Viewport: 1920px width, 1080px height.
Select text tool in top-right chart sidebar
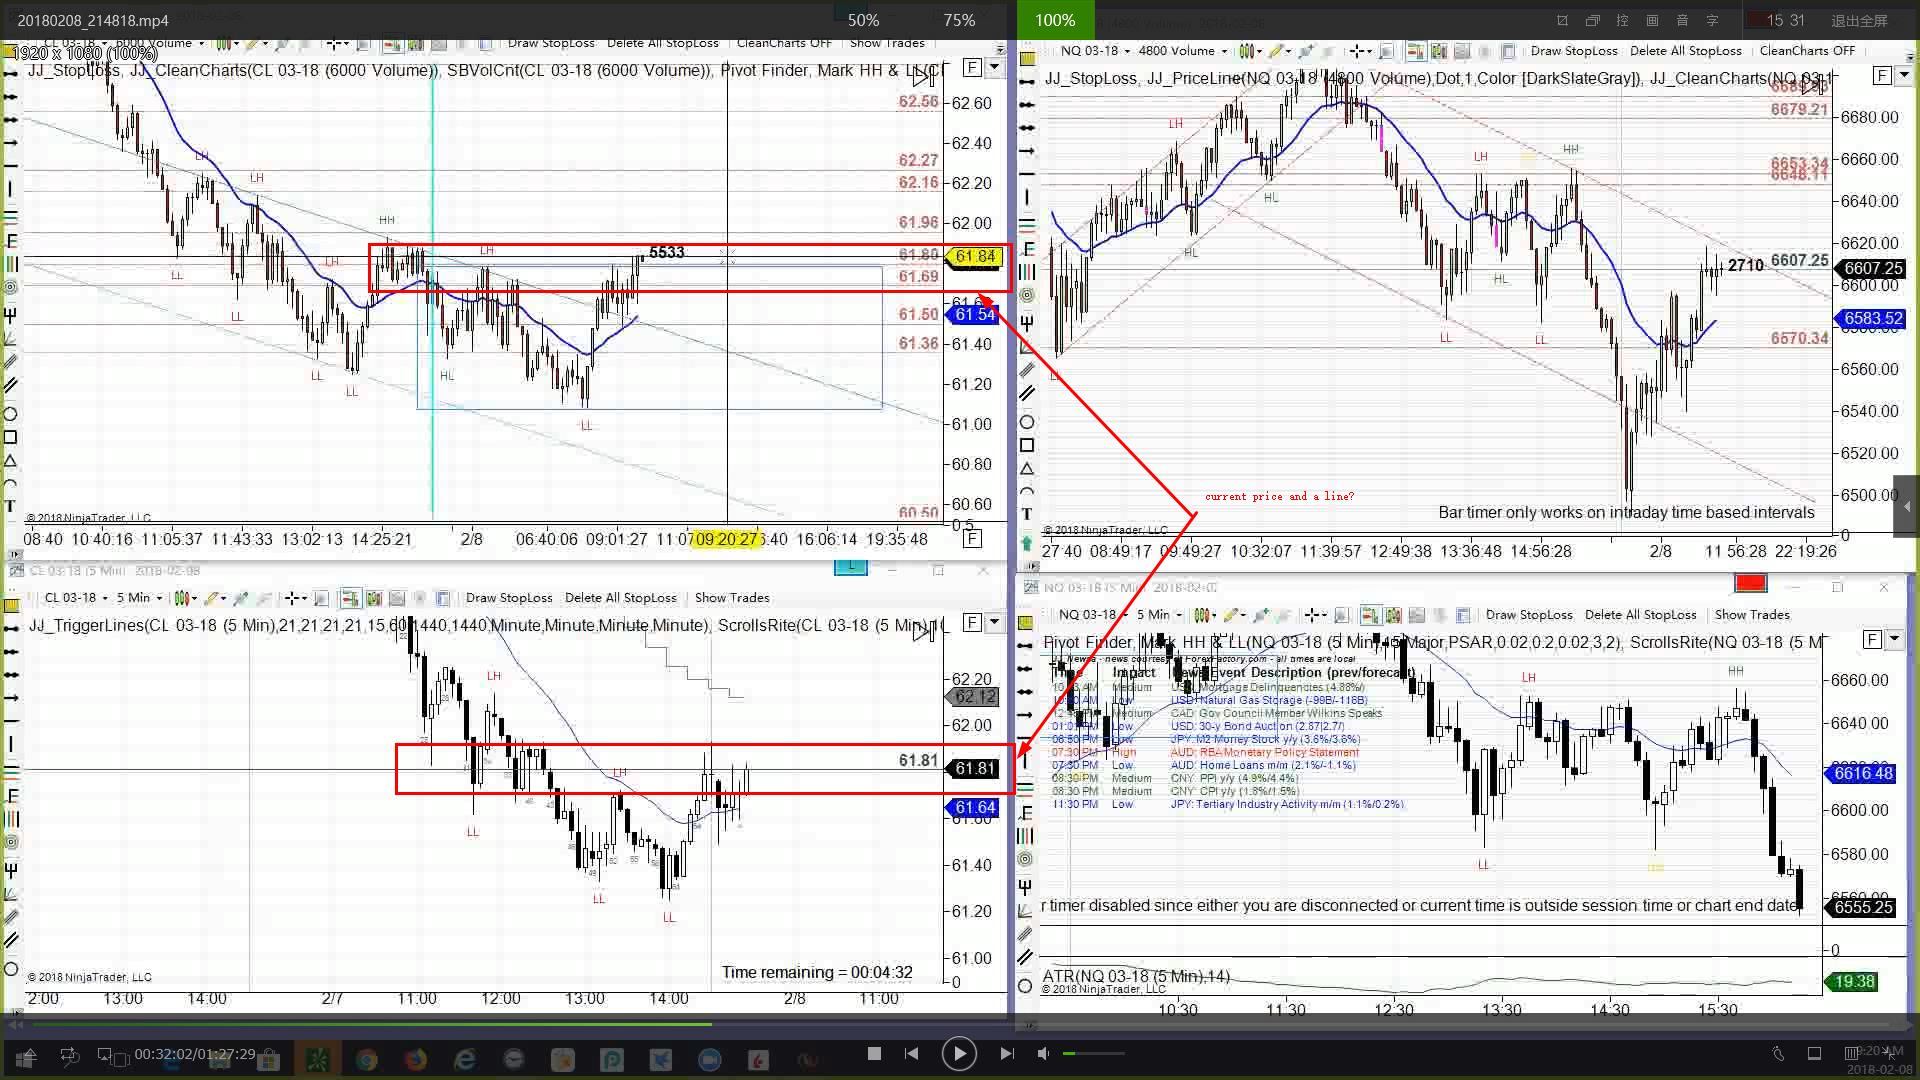(x=1027, y=514)
